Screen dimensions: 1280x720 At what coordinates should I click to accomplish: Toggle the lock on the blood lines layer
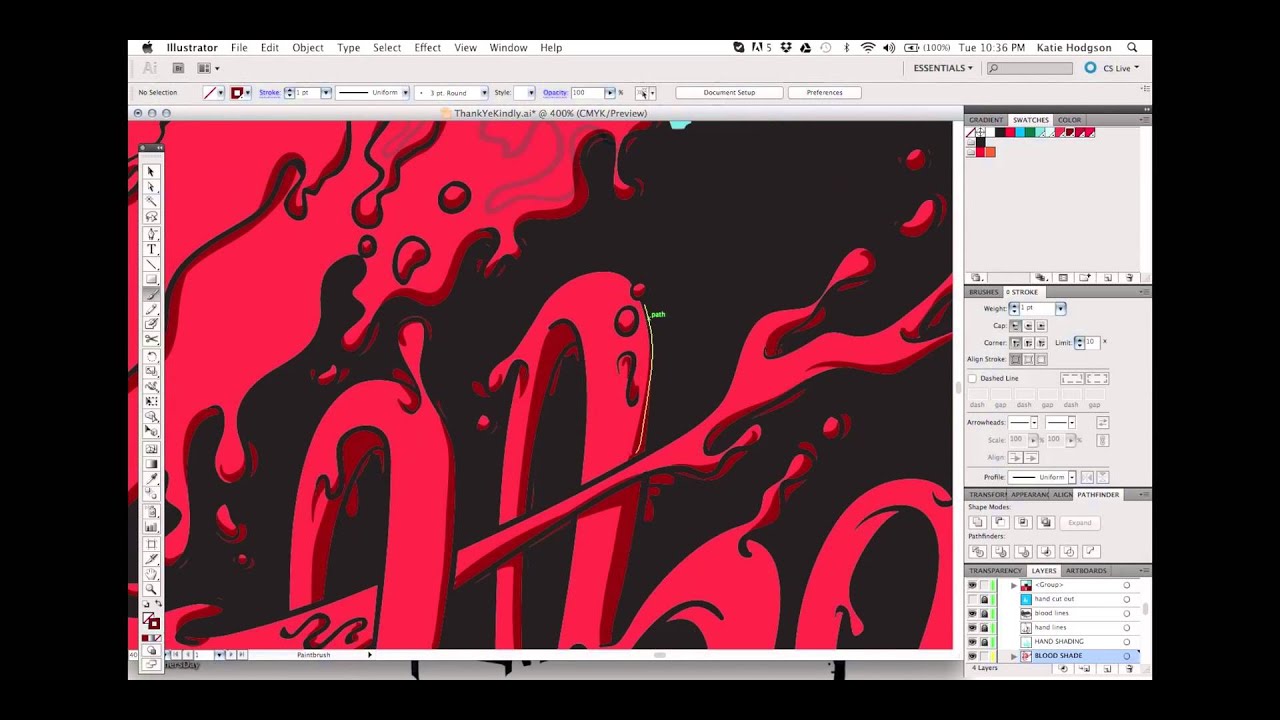(x=984, y=613)
